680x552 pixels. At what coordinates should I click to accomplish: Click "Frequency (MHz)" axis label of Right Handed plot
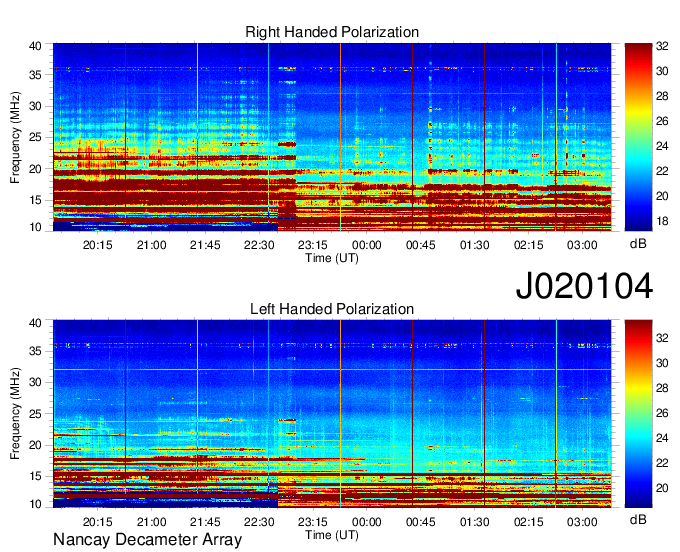15,137
